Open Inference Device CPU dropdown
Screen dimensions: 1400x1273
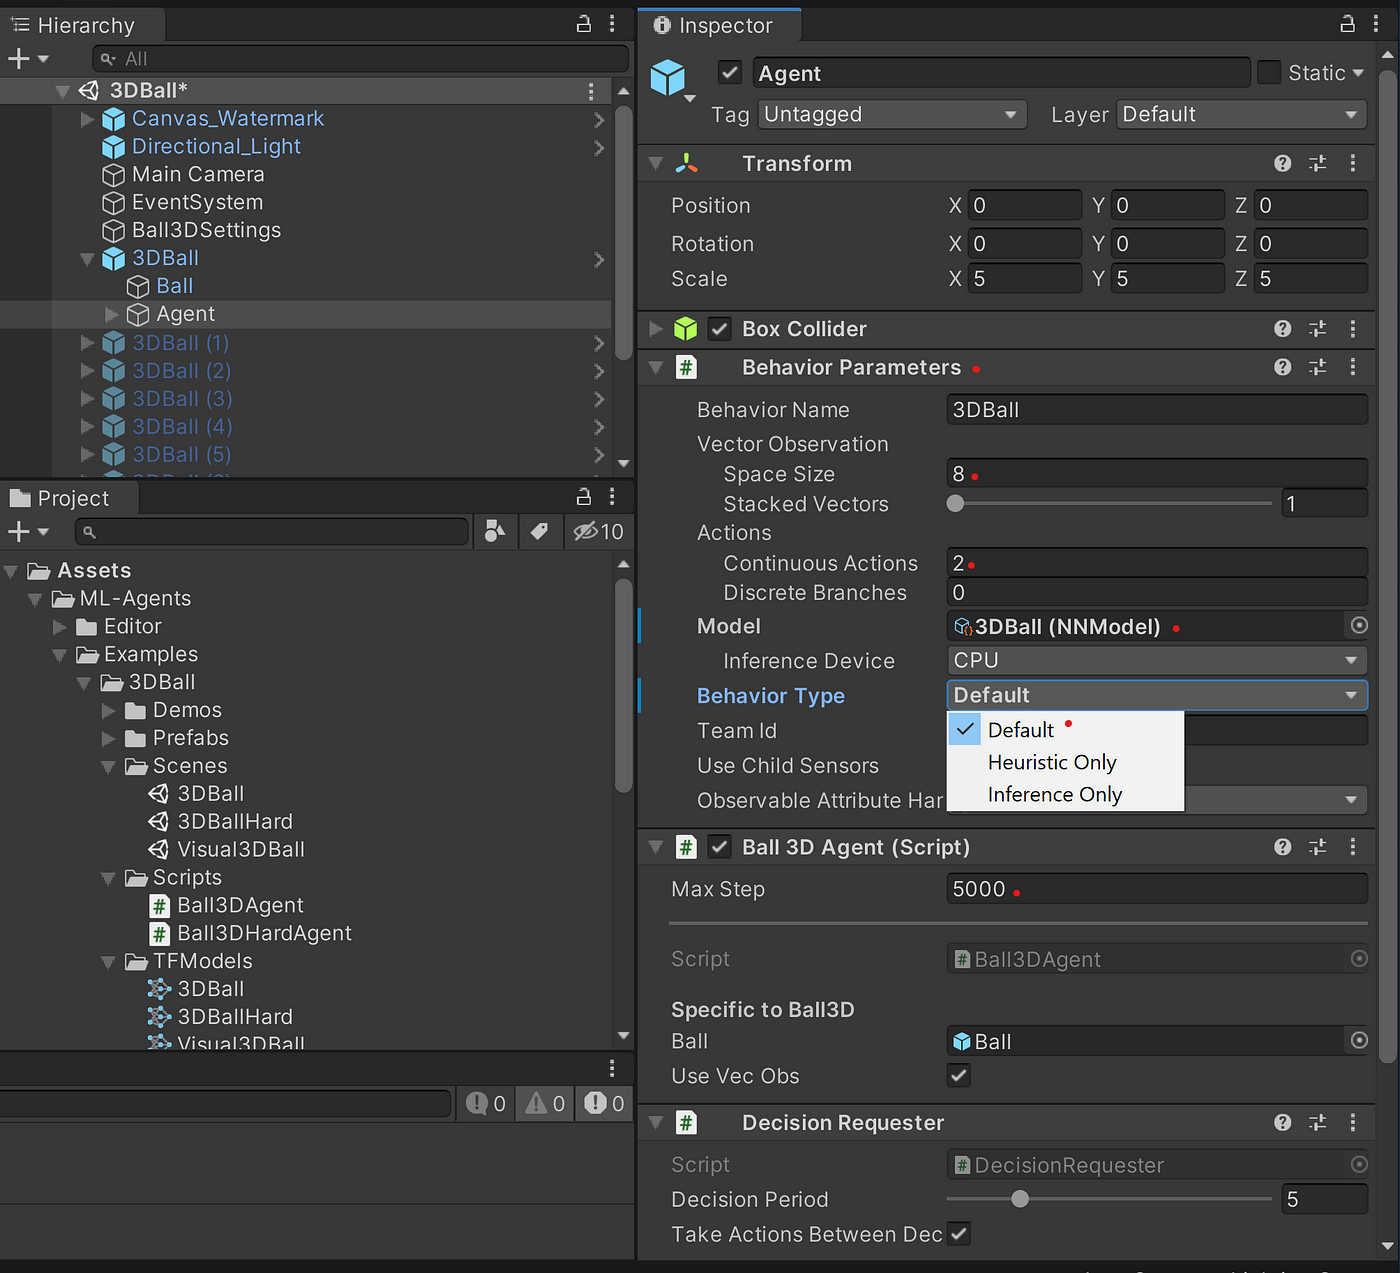1157,660
